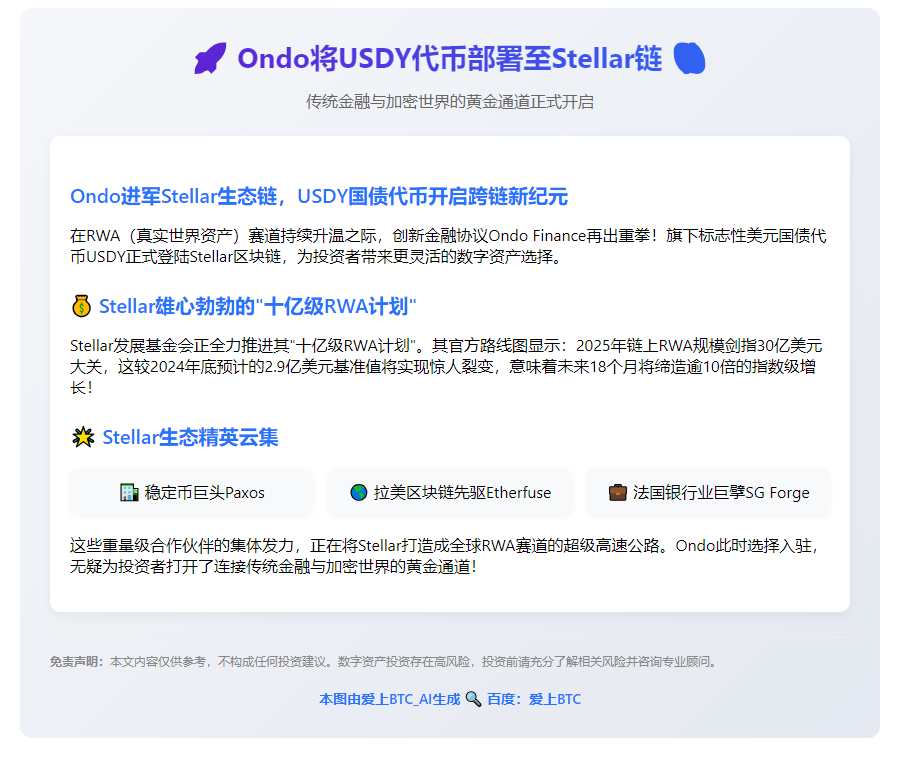Click the paragraph starting 在RWA（真实世界资产）

pos(449,246)
